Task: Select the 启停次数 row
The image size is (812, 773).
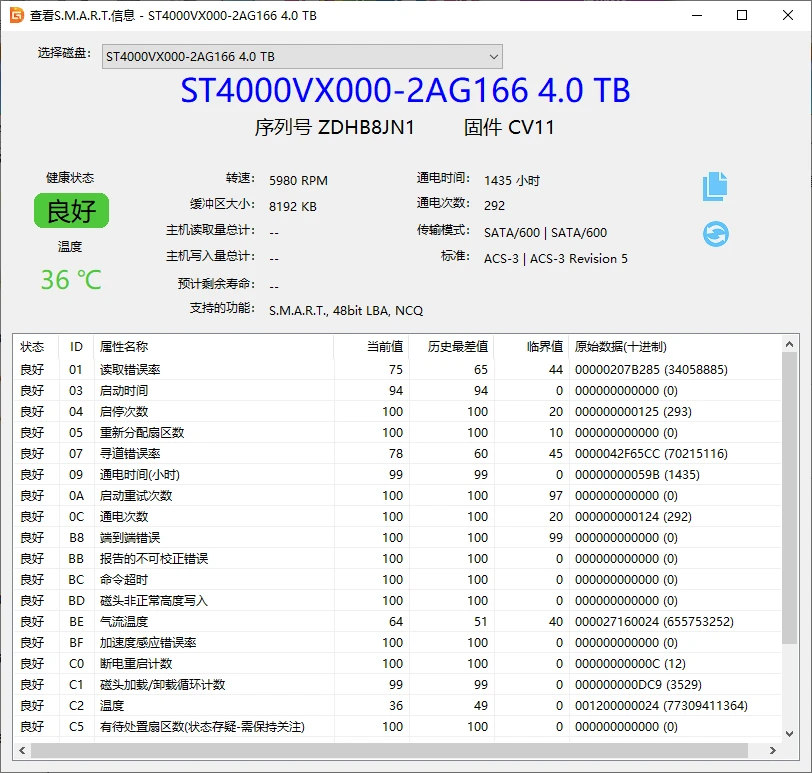Action: (x=397, y=412)
